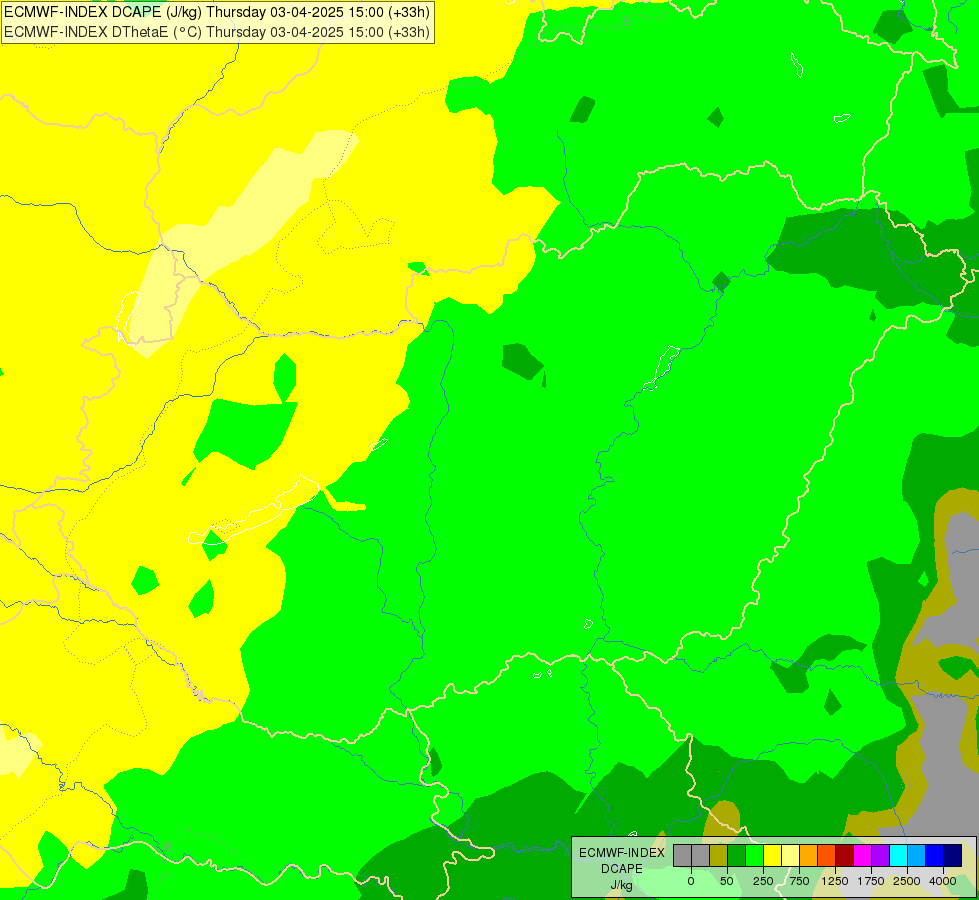
Task: Click the dark red legend swatch
Action: pos(845,855)
